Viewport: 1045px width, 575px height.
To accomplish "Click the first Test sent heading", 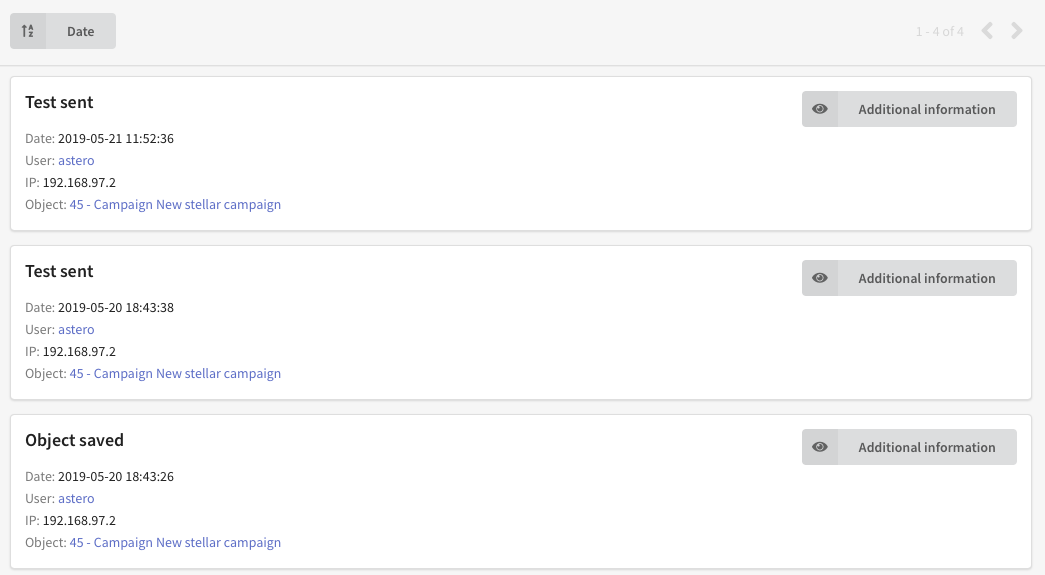I will pyautogui.click(x=59, y=102).
